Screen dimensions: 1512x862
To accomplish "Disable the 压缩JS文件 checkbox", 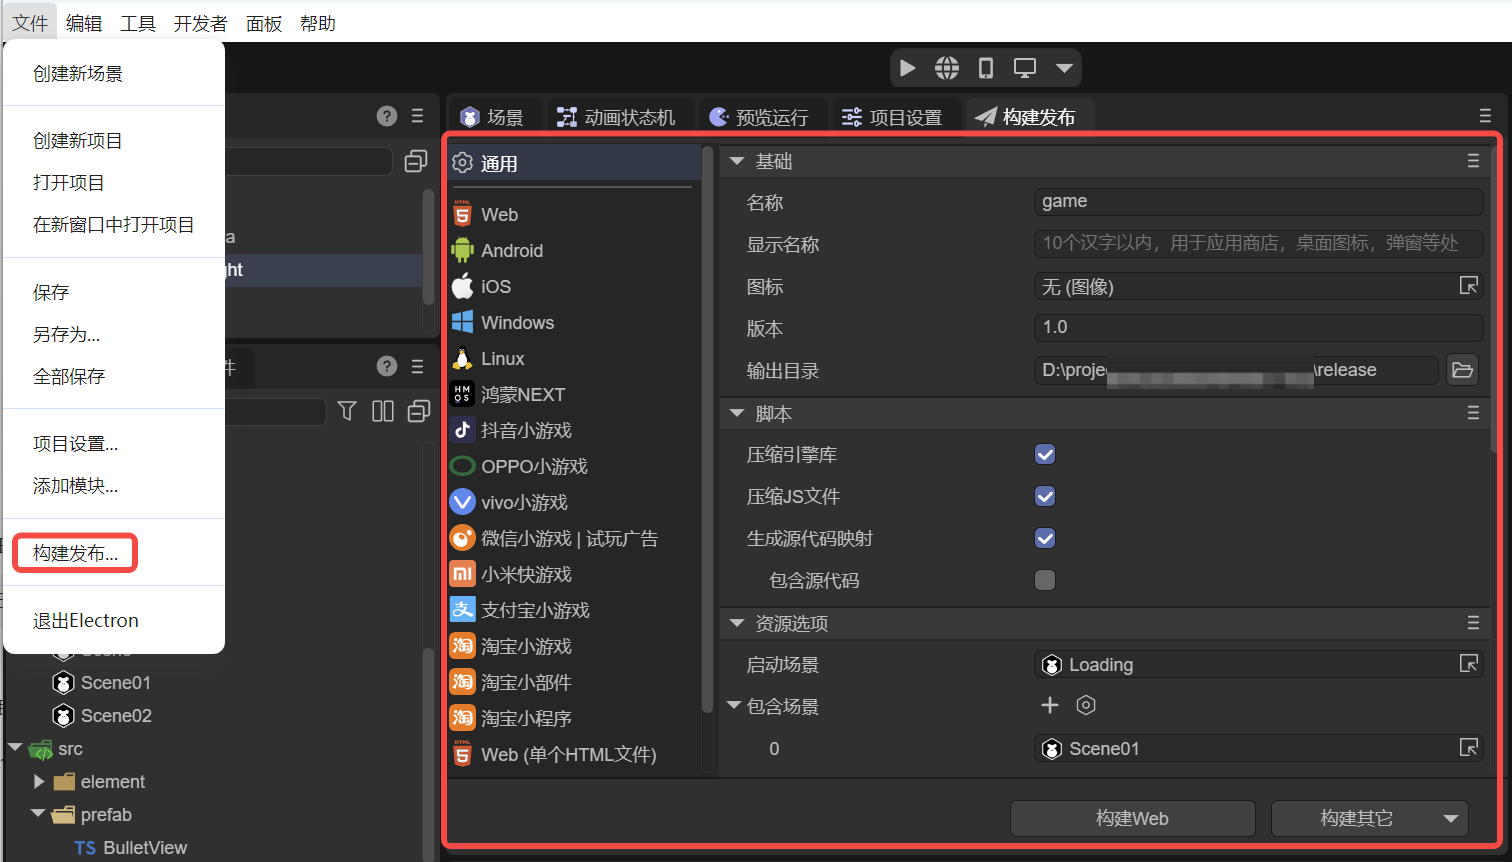I will 1045,497.
